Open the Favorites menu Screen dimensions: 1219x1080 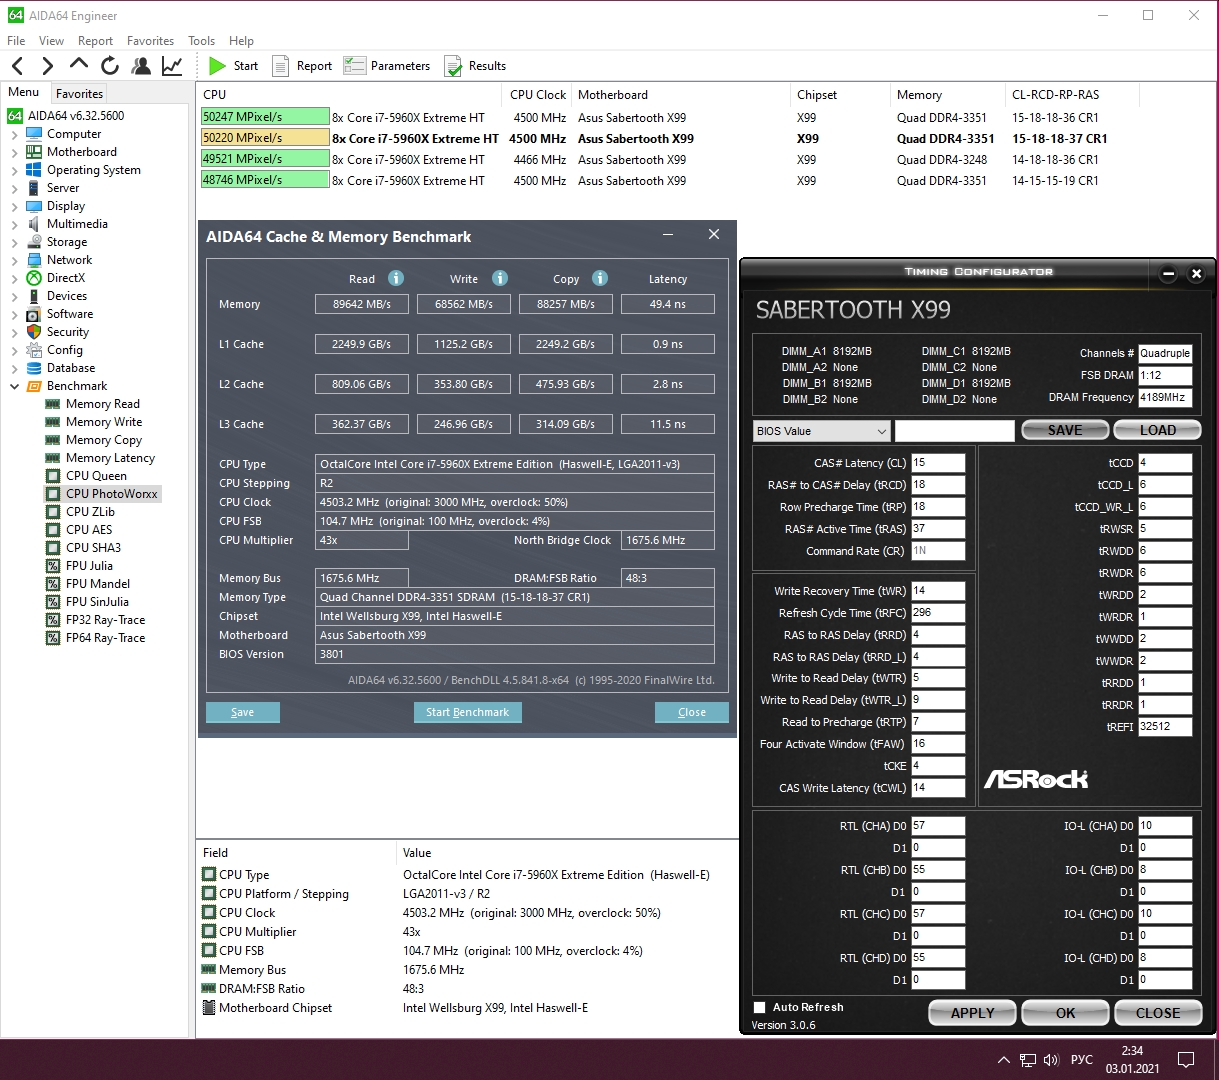tap(150, 41)
